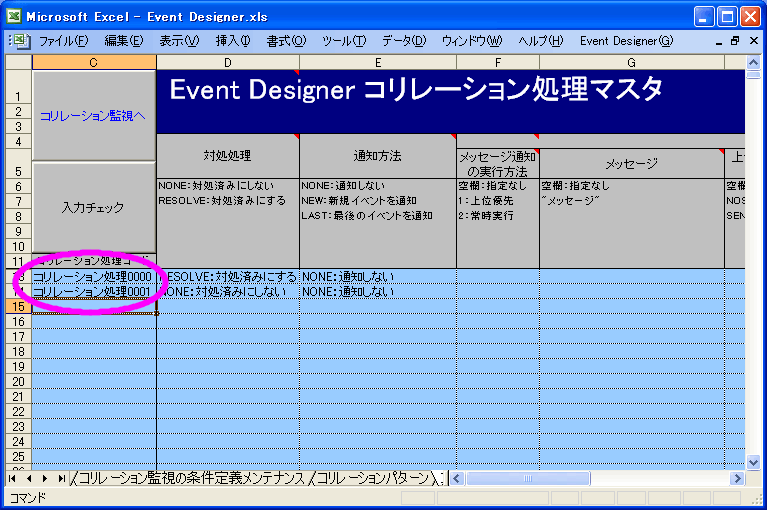Go to previous sheet tab arrow
767x510 pixels.
click(29, 478)
